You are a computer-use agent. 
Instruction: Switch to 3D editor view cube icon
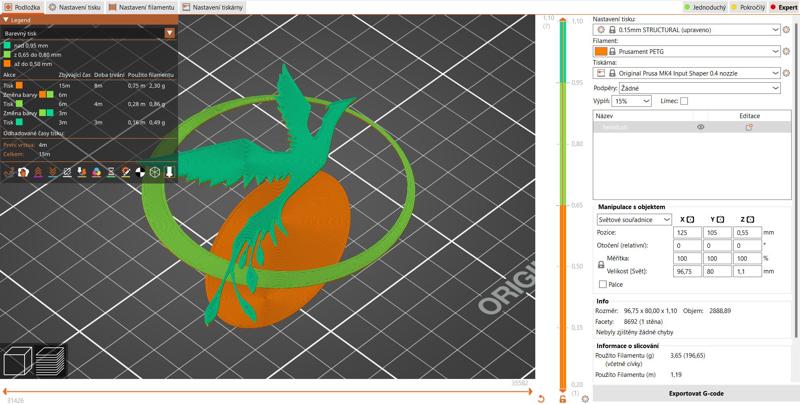click(17, 361)
